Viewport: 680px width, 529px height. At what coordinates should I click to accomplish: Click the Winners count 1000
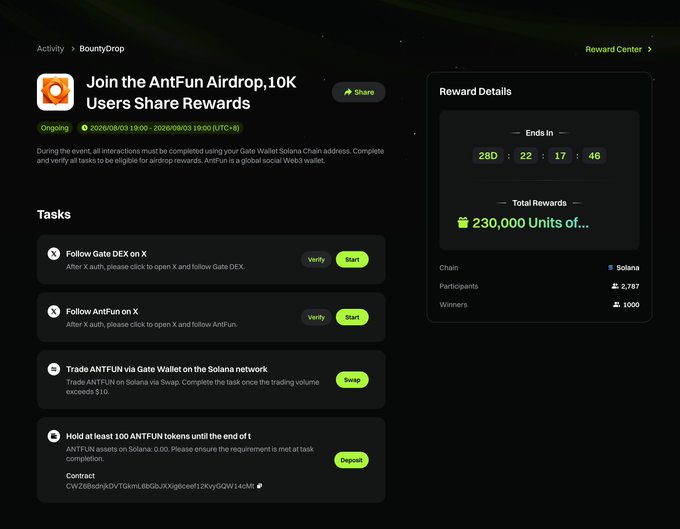(631, 304)
